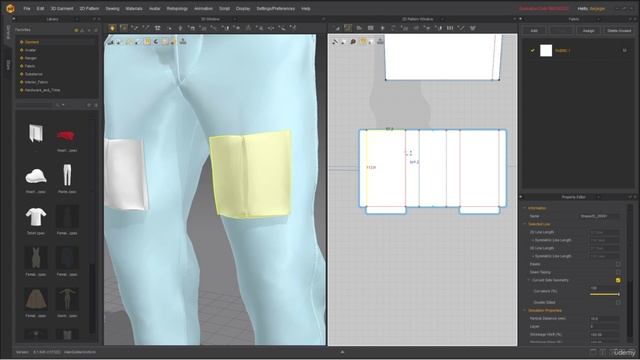Click the grid numbers icon in 3D toolbar
Viewport: 640px width, 360px height.
coord(158,28)
